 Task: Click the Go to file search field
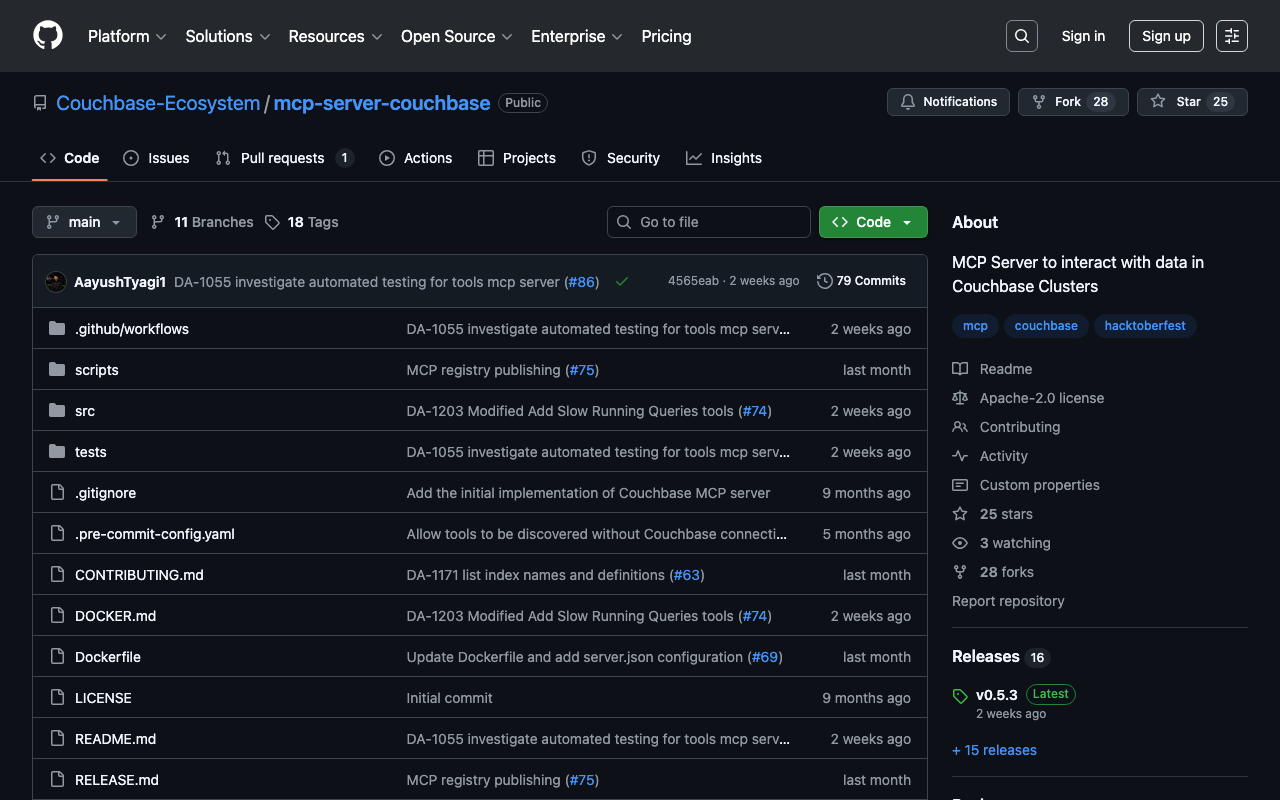709,222
